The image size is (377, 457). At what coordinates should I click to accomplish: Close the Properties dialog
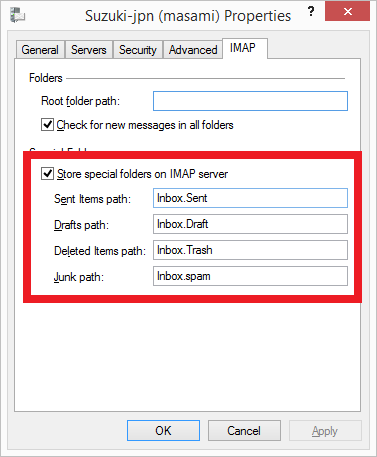coord(347,11)
